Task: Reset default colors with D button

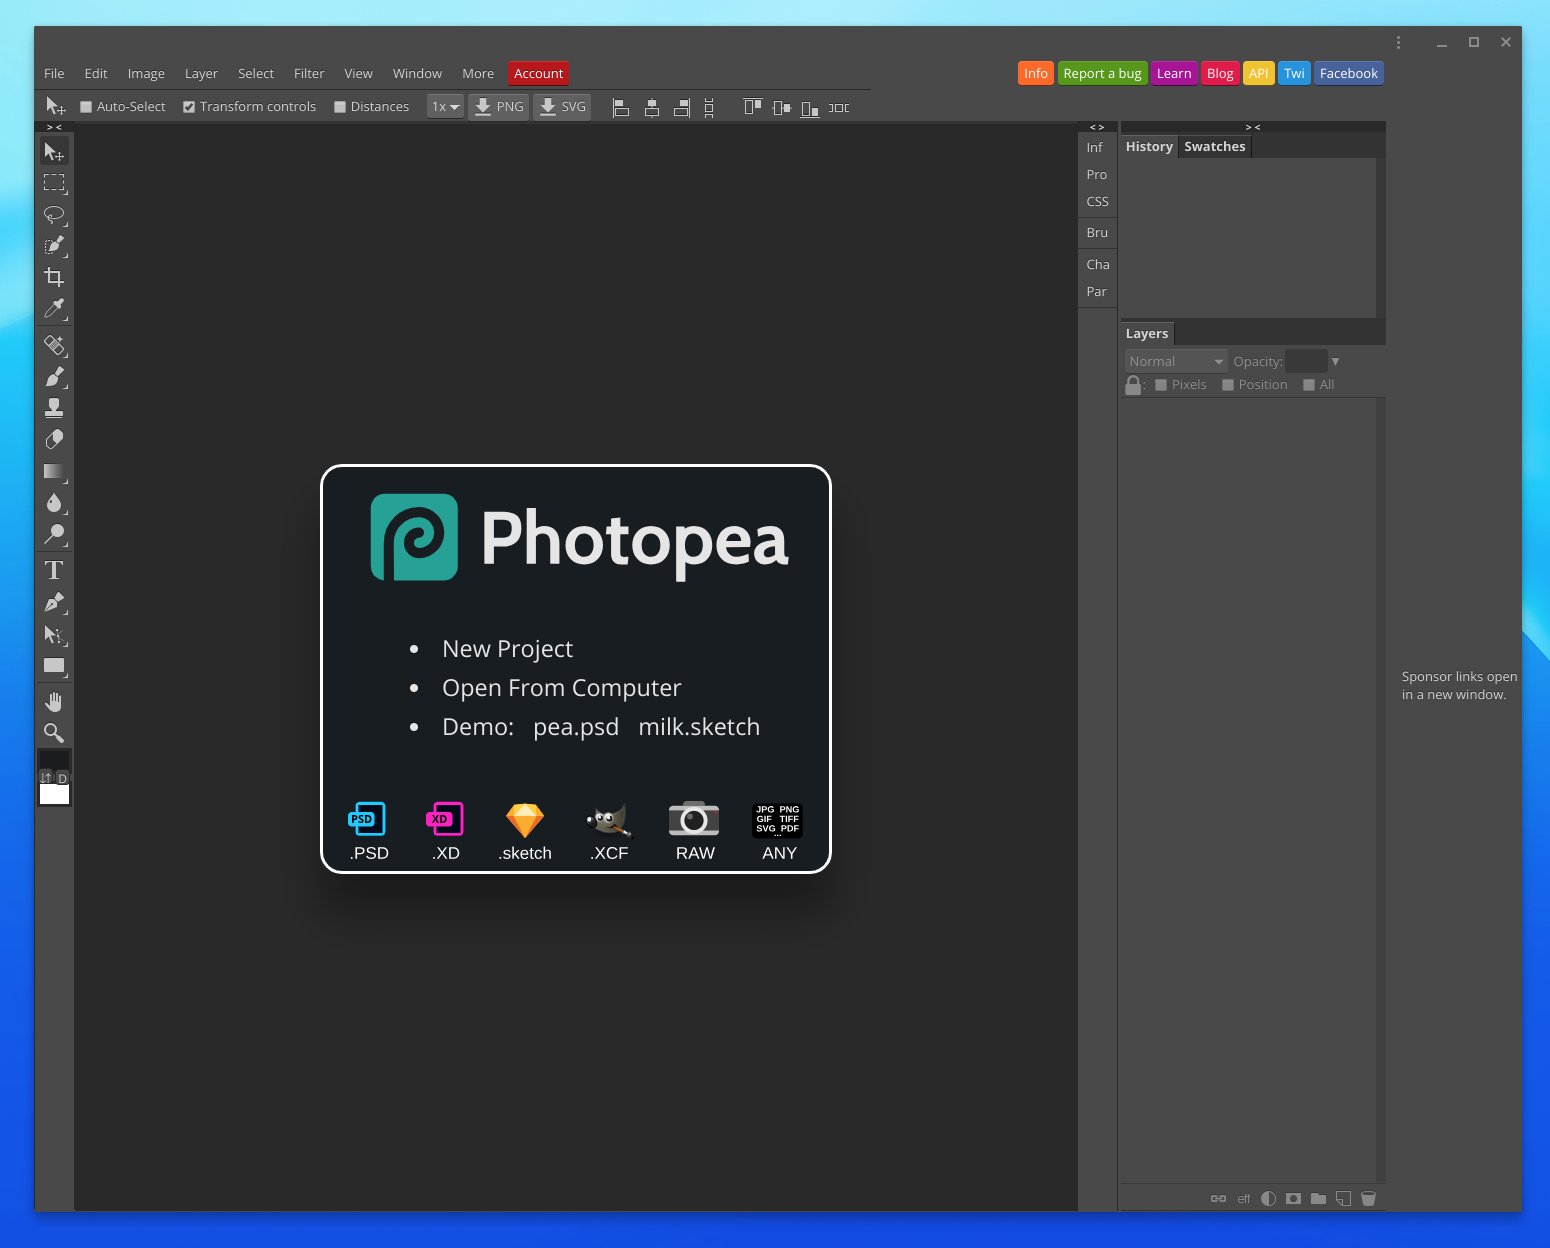Action: tap(62, 777)
